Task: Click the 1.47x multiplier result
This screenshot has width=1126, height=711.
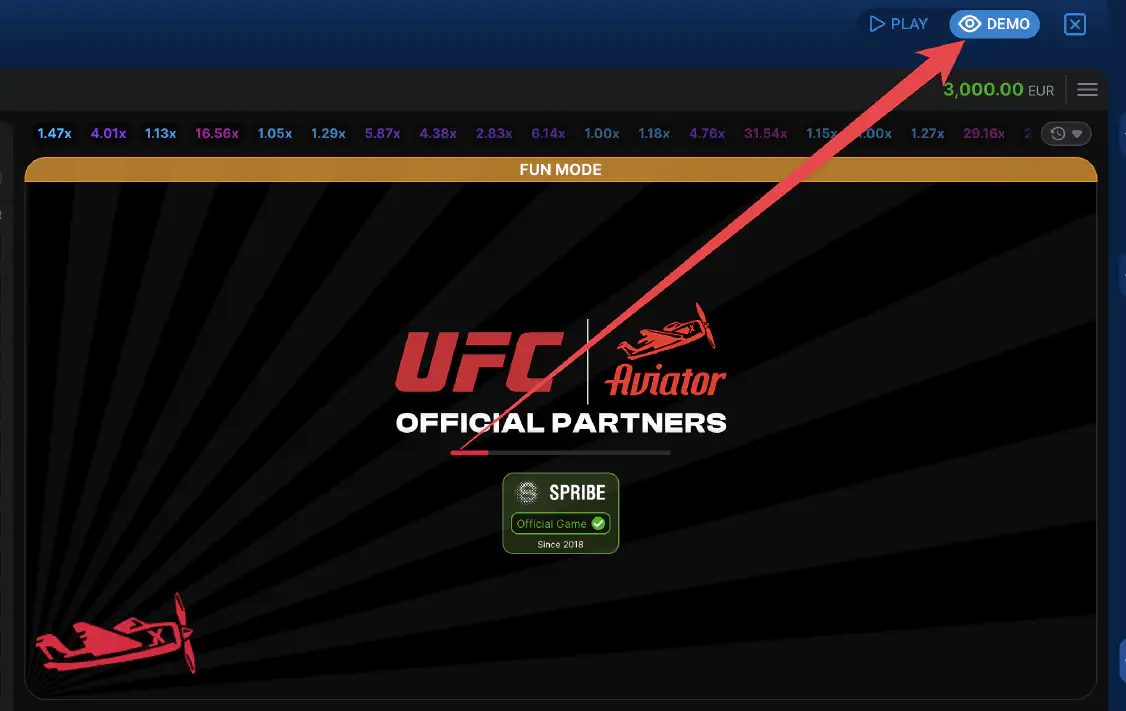Action: pyautogui.click(x=55, y=134)
